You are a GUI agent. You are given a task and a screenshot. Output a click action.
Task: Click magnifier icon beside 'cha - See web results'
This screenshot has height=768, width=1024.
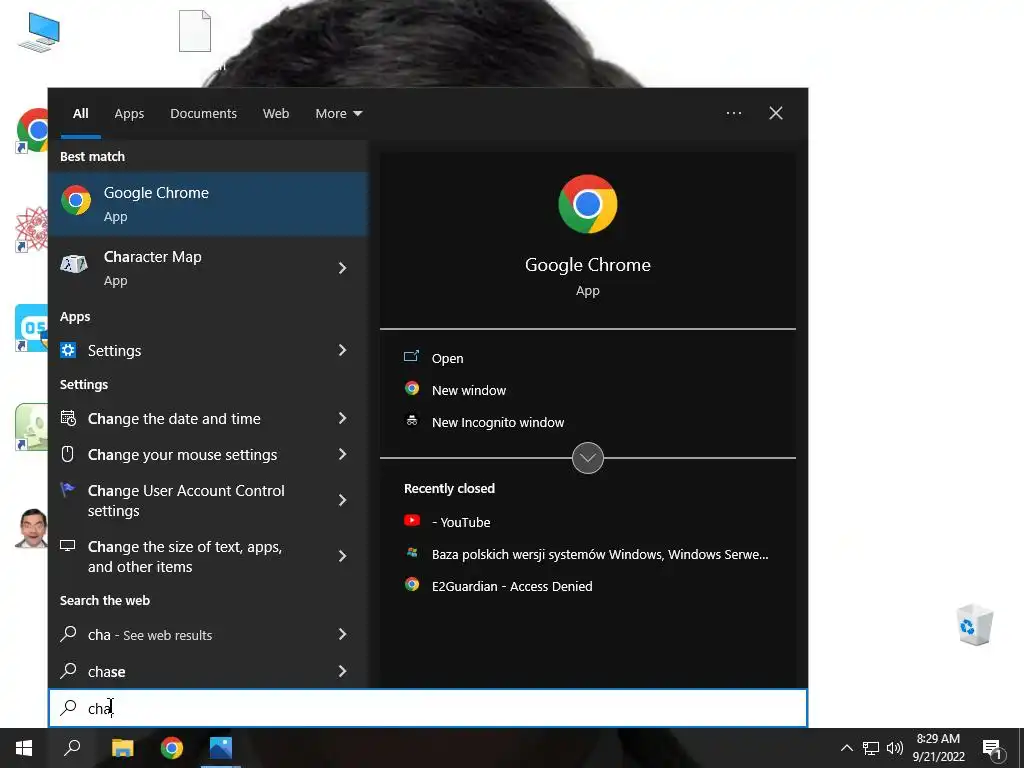(x=68, y=633)
